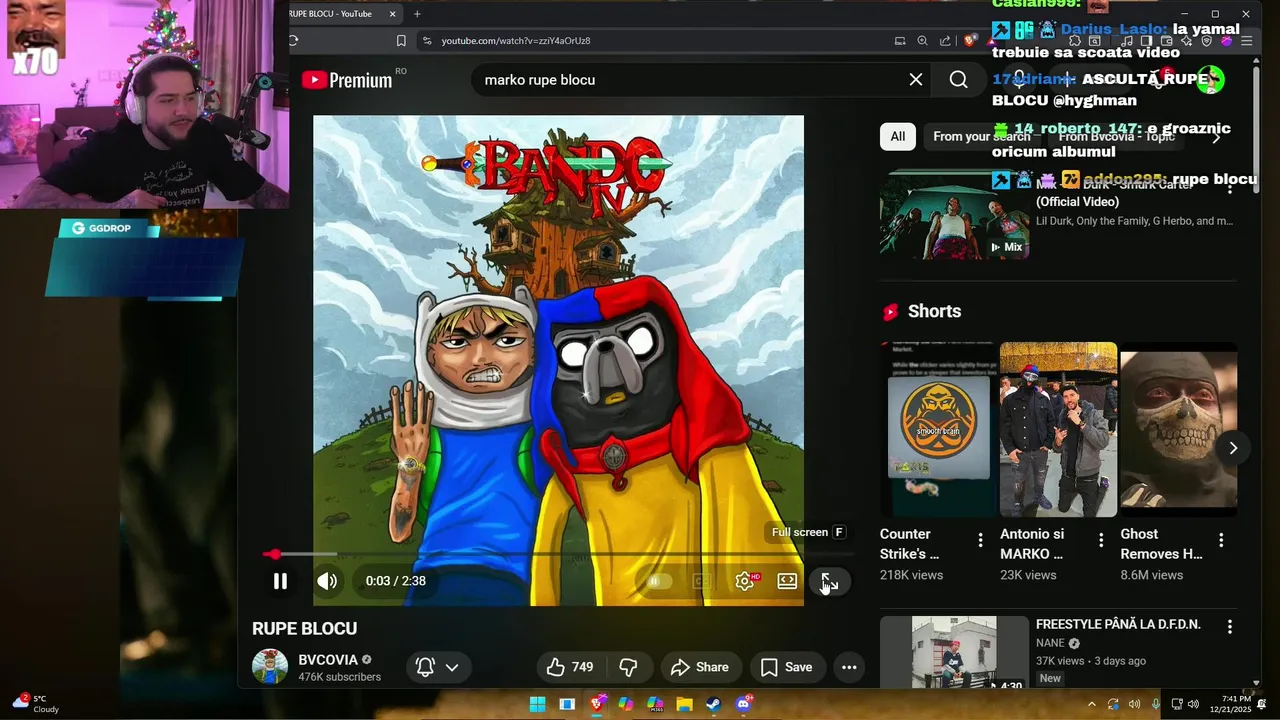This screenshot has width=1280, height=720.
Task: Select the 'From your search' chip
Action: [x=981, y=137]
